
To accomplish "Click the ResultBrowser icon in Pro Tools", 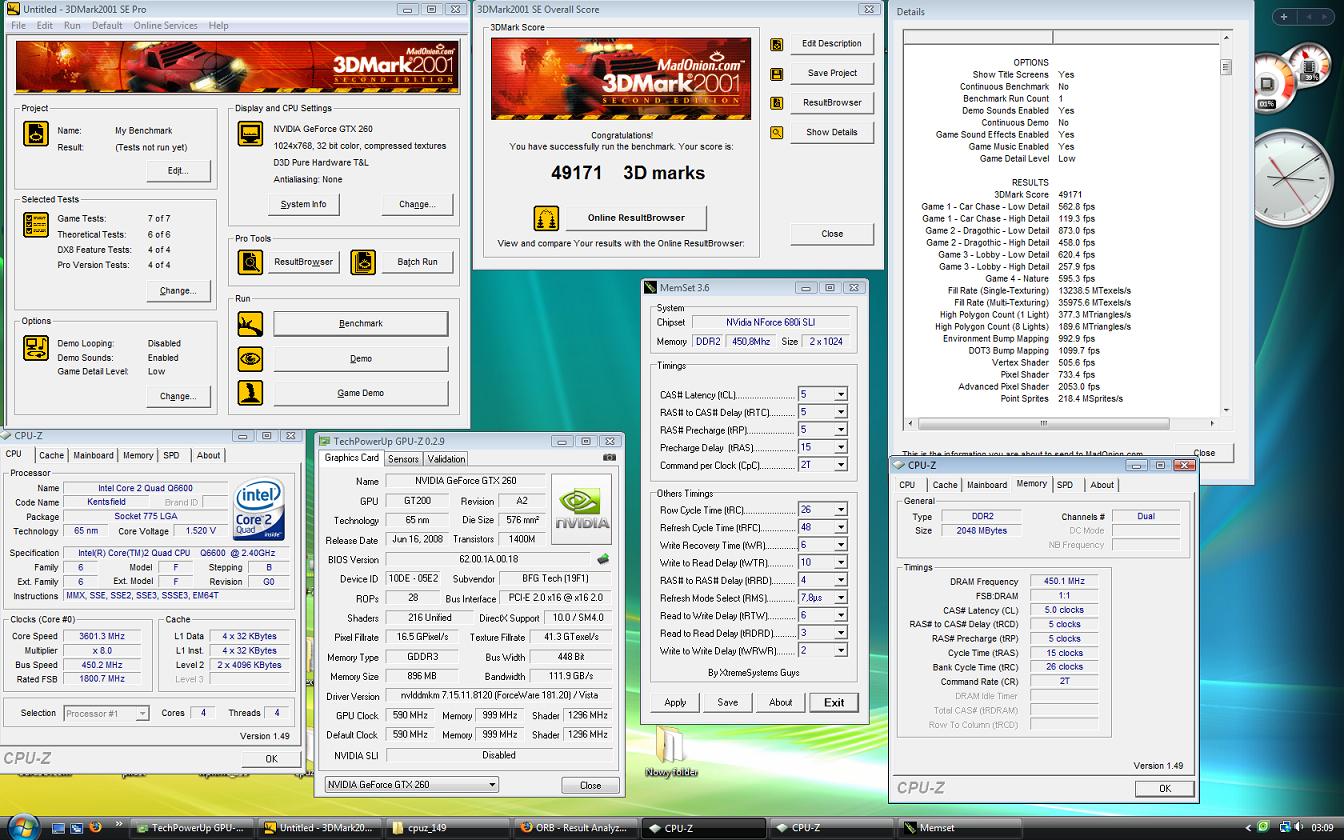I will [250, 262].
